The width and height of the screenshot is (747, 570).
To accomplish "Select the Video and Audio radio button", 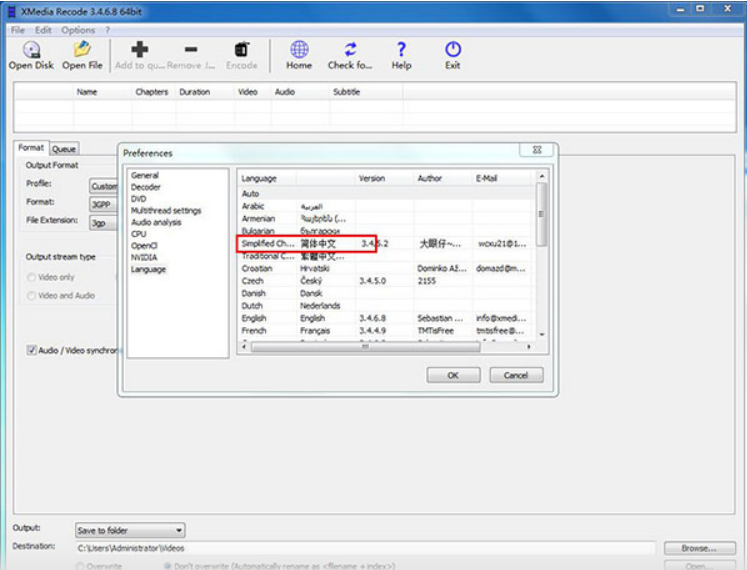I will click(x=32, y=295).
